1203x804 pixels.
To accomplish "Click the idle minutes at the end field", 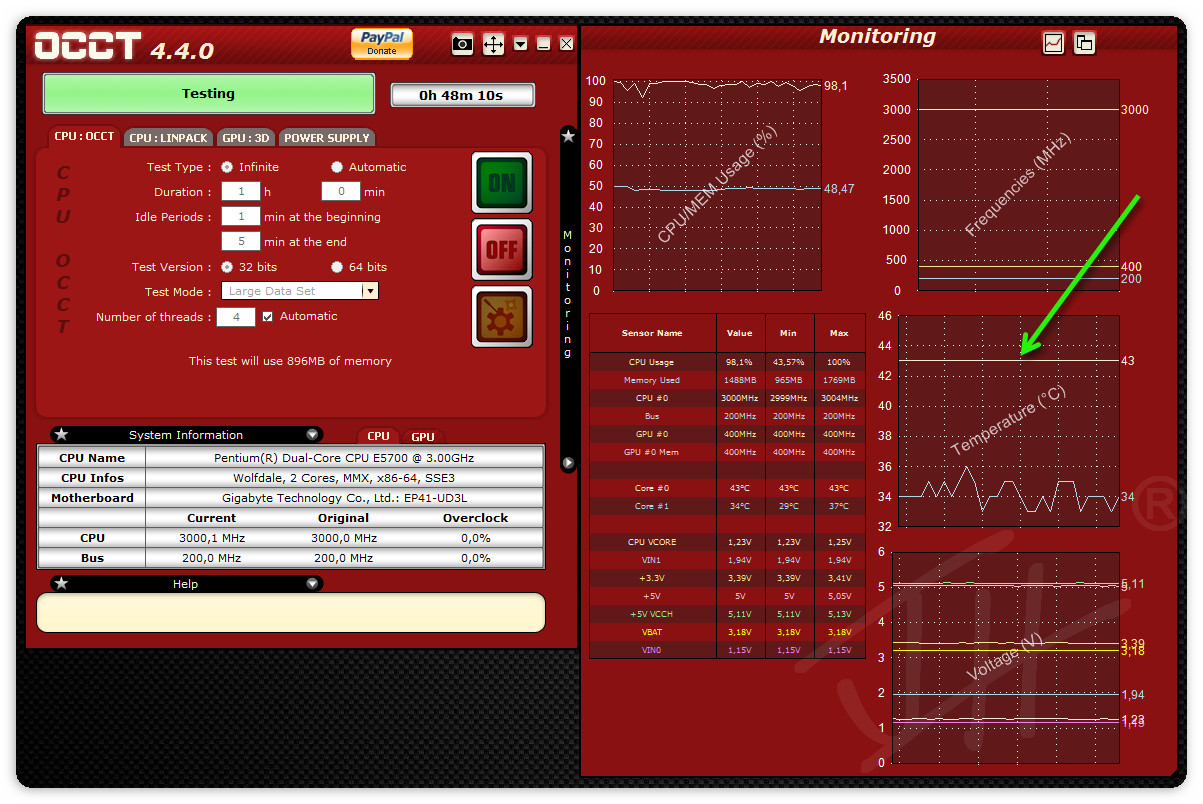I will pos(241,241).
